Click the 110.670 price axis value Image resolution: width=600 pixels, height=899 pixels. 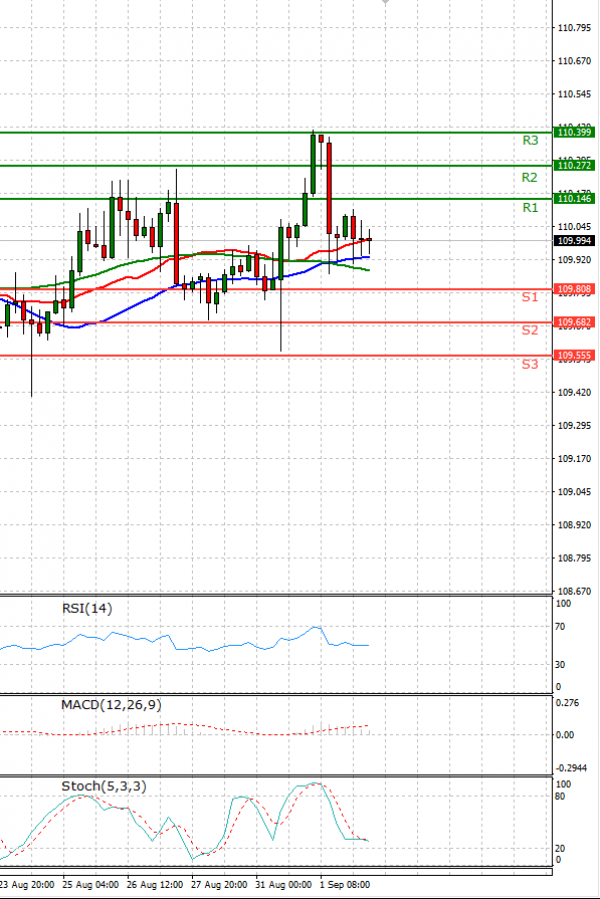(x=574, y=61)
